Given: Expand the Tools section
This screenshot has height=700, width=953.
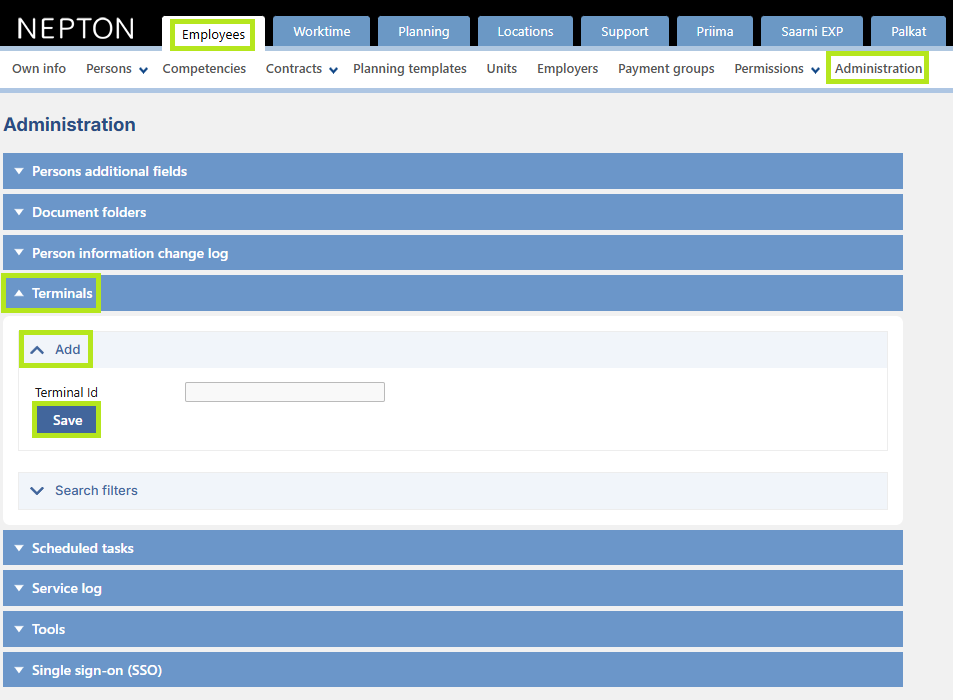Looking at the screenshot, I should tap(453, 629).
